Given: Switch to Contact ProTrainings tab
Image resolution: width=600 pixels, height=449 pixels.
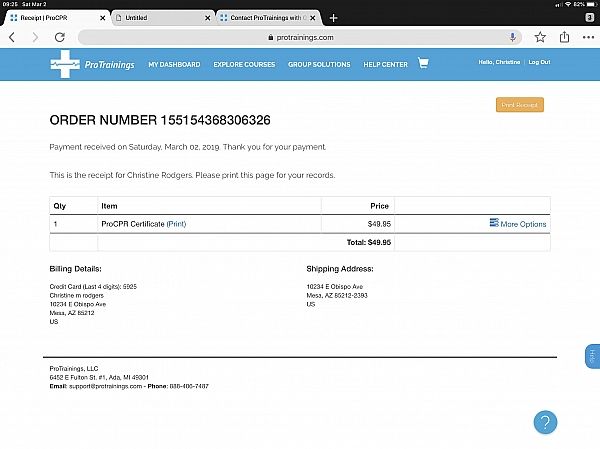Looking at the screenshot, I should pos(268,18).
